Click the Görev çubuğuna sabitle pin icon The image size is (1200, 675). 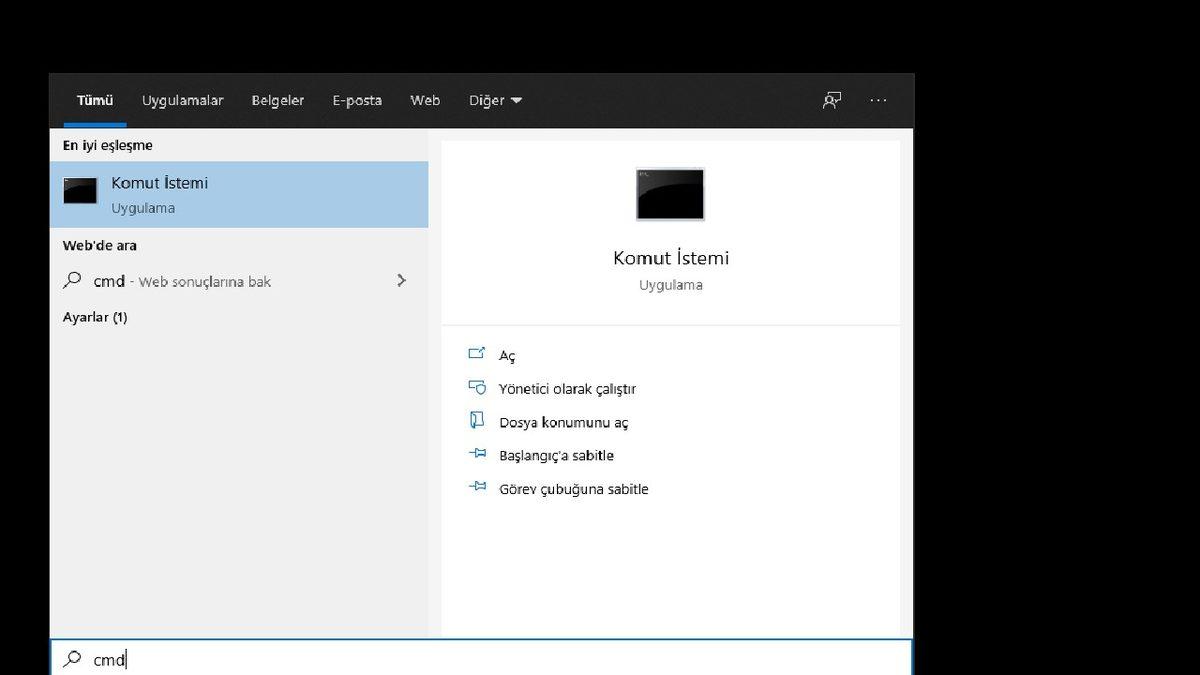pos(477,488)
